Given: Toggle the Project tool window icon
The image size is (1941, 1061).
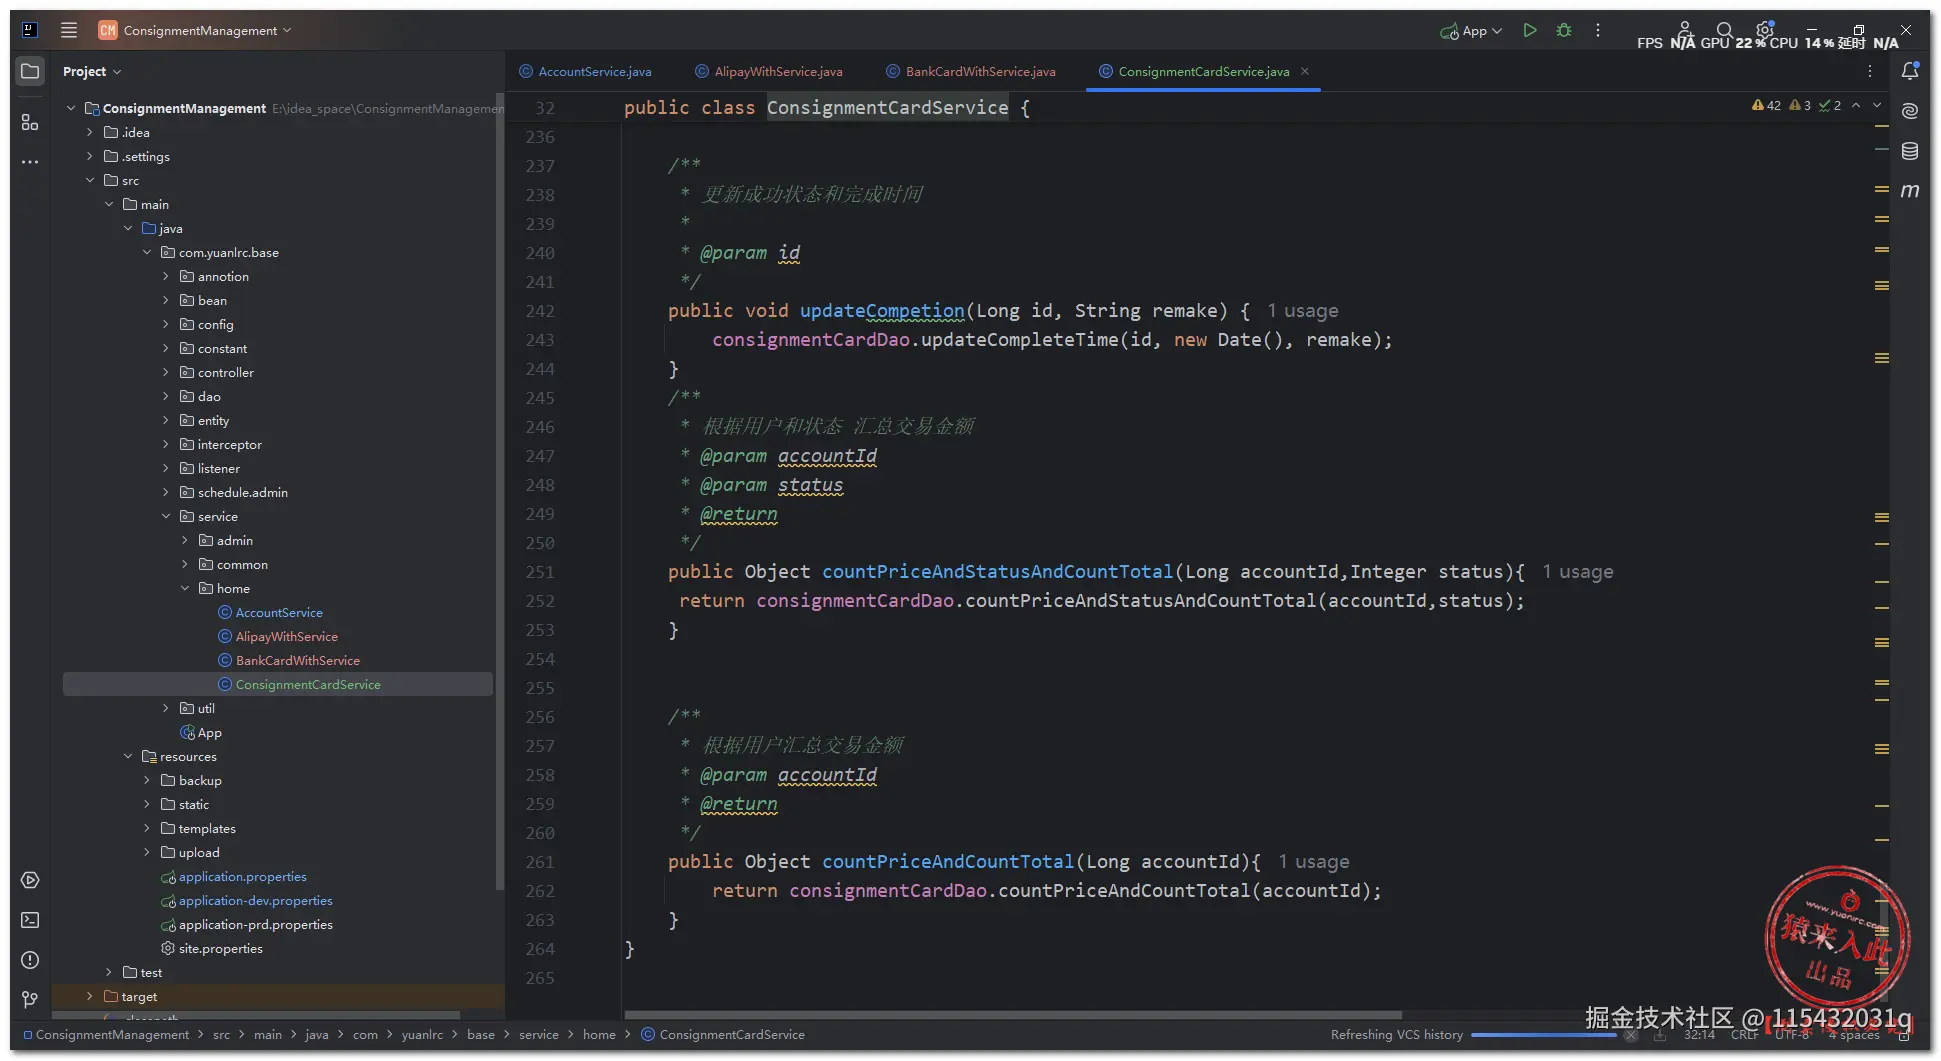Looking at the screenshot, I should (x=30, y=72).
